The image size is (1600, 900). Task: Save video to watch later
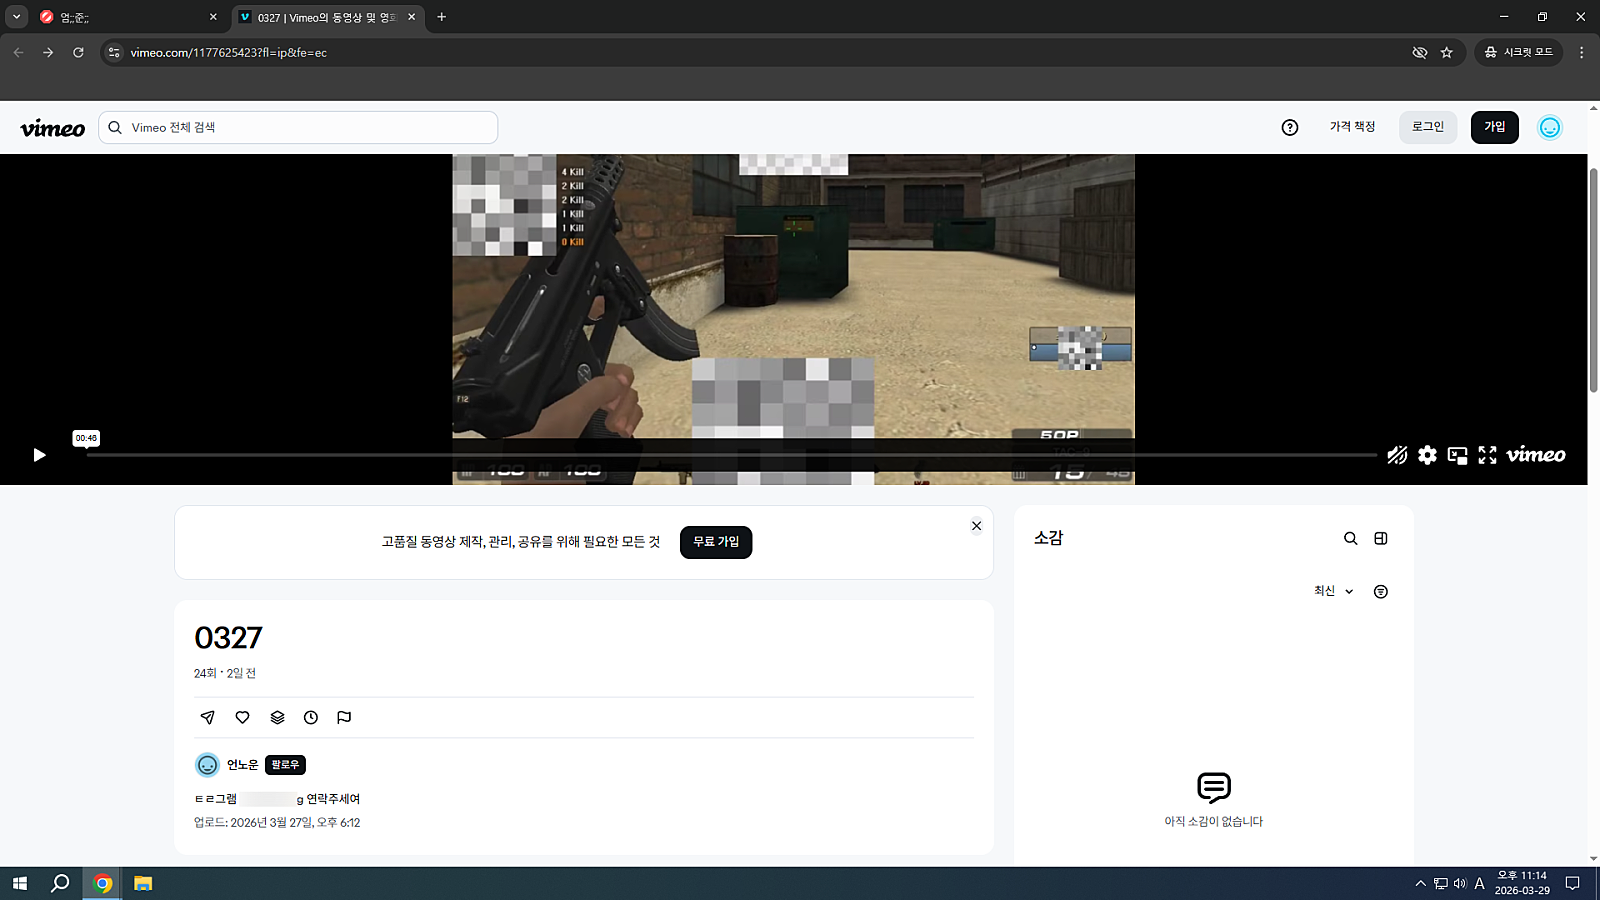[x=311, y=717]
